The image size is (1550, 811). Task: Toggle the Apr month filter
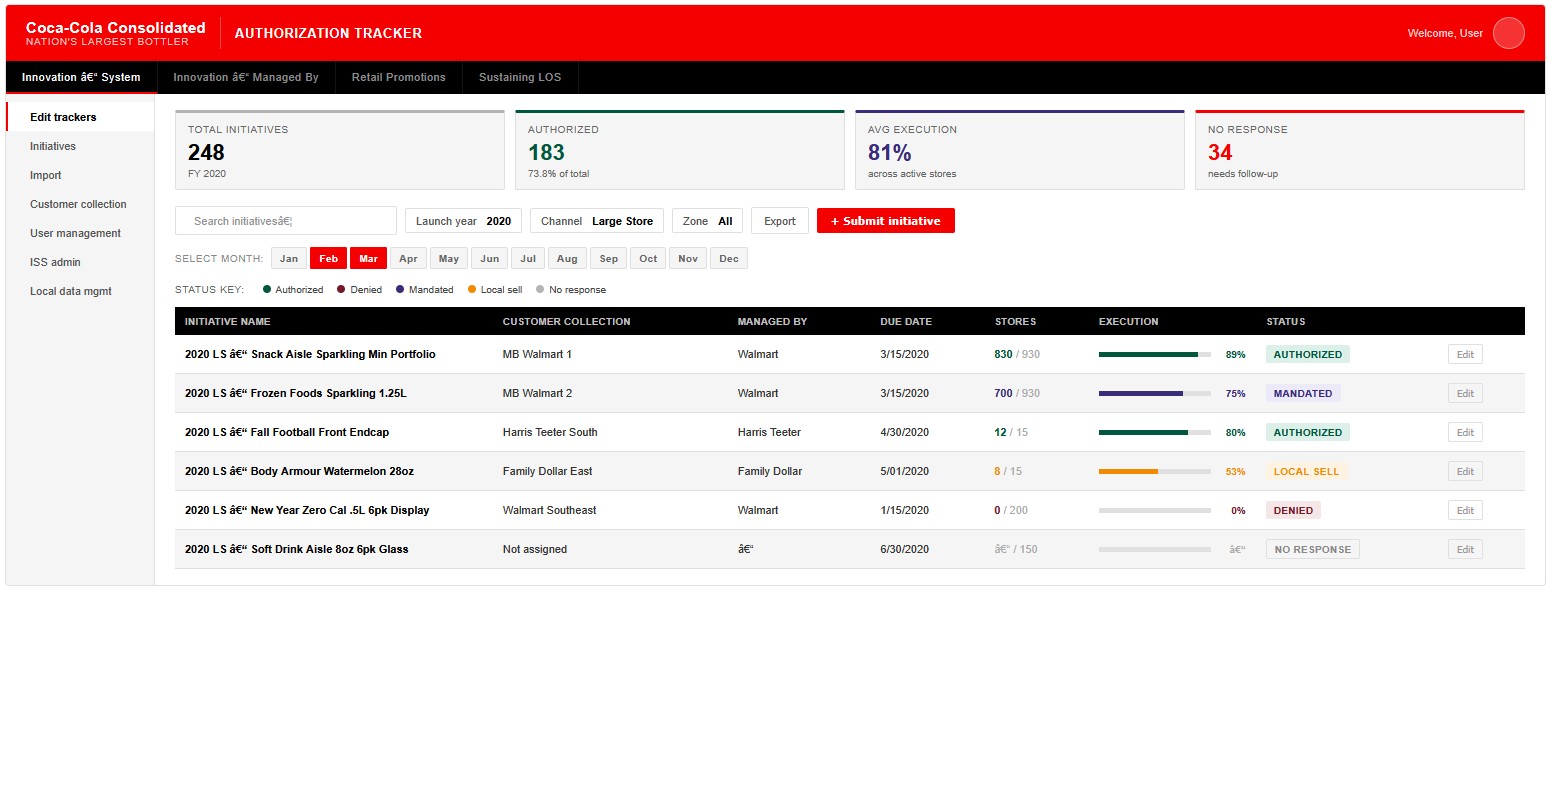coord(408,259)
